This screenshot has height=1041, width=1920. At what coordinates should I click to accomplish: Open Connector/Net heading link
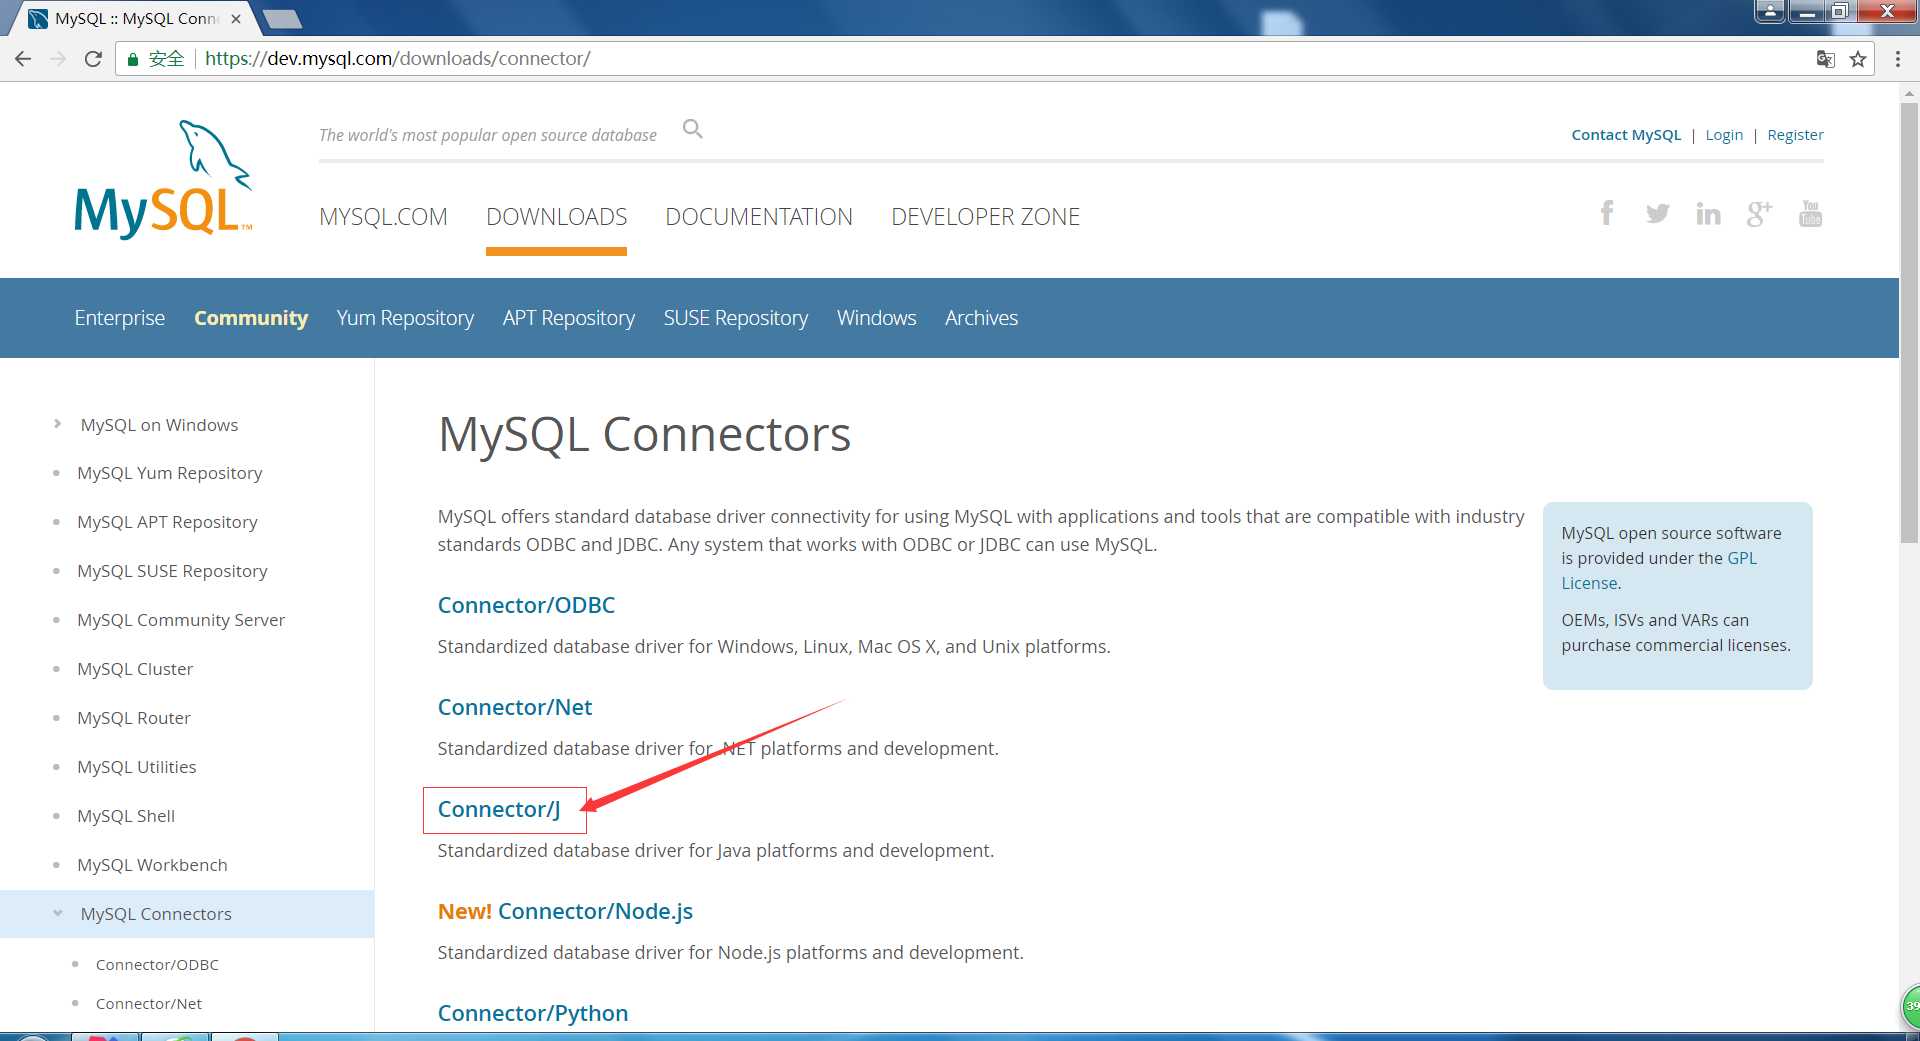515,707
